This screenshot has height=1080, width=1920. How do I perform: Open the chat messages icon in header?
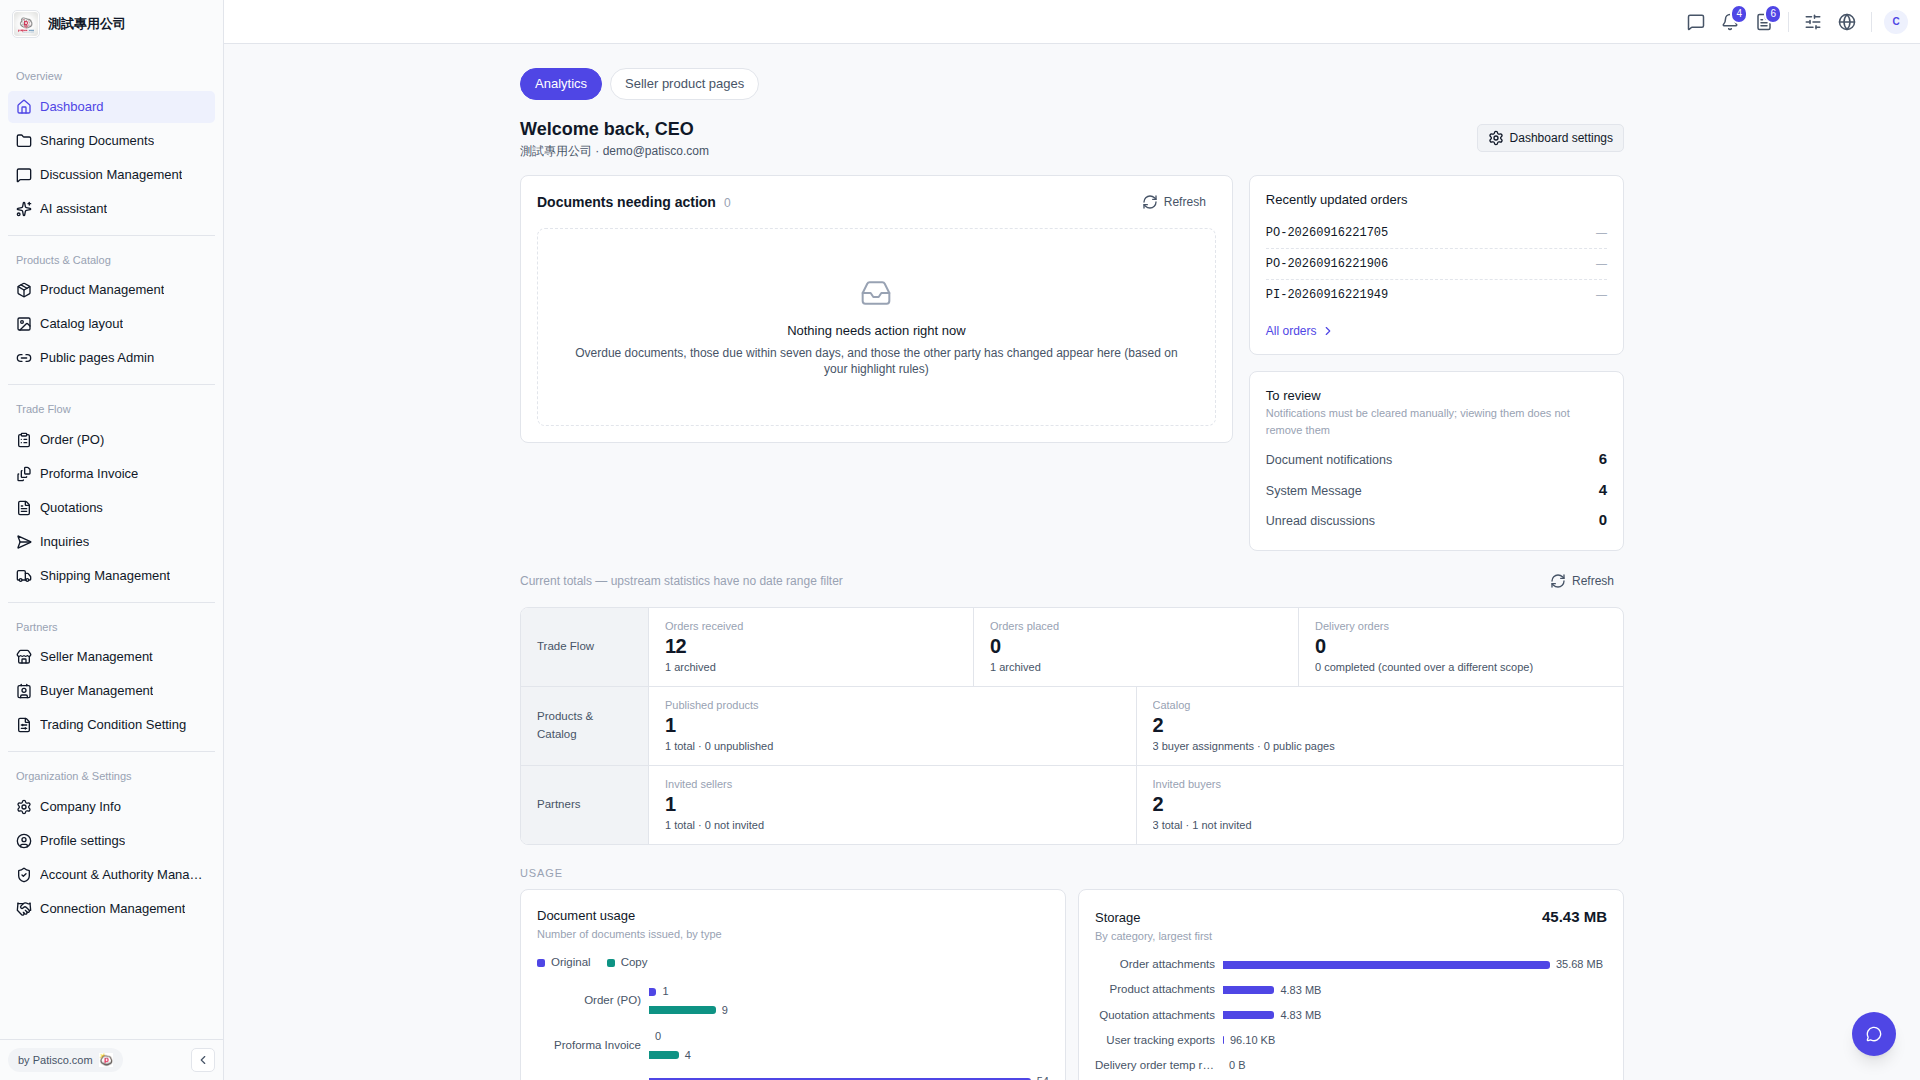tap(1696, 22)
